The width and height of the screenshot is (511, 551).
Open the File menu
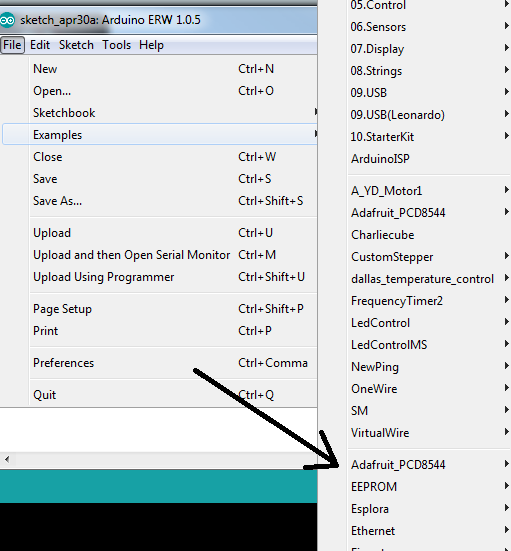12,45
